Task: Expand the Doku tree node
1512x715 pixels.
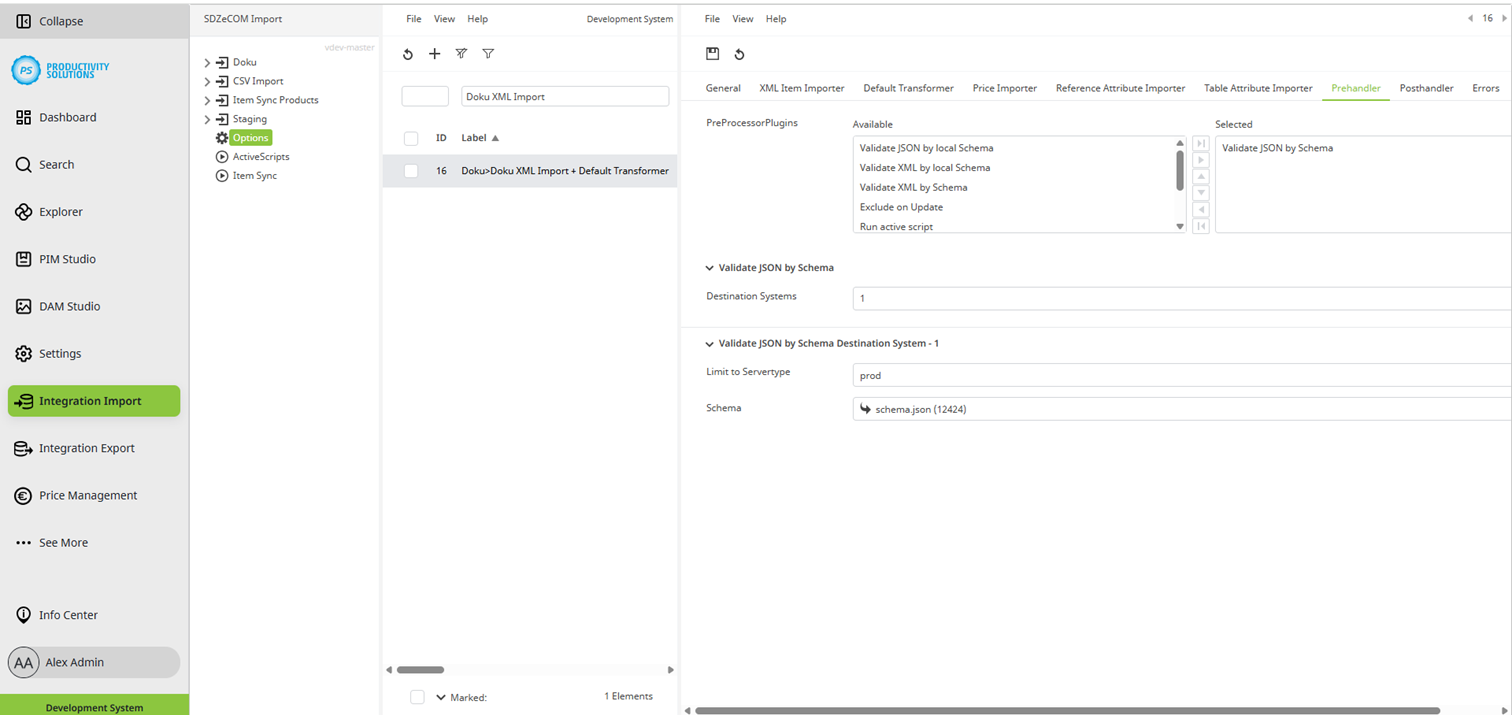Action: tap(207, 61)
